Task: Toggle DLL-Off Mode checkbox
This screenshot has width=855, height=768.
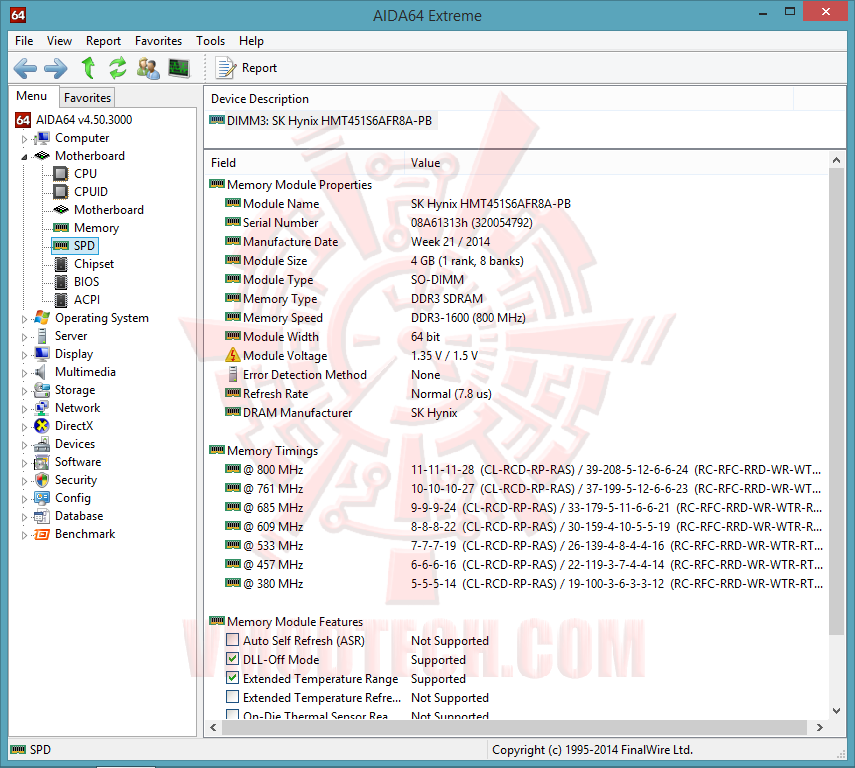Action: (232, 658)
